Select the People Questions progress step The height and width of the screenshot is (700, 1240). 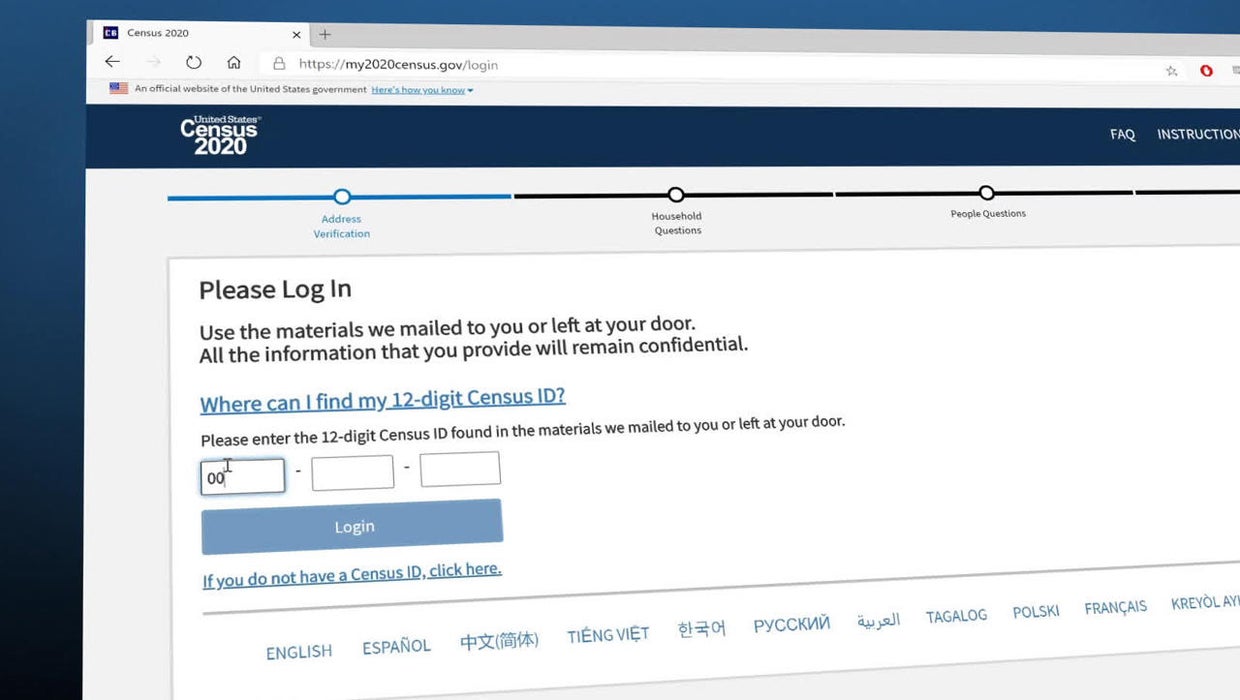pos(987,193)
